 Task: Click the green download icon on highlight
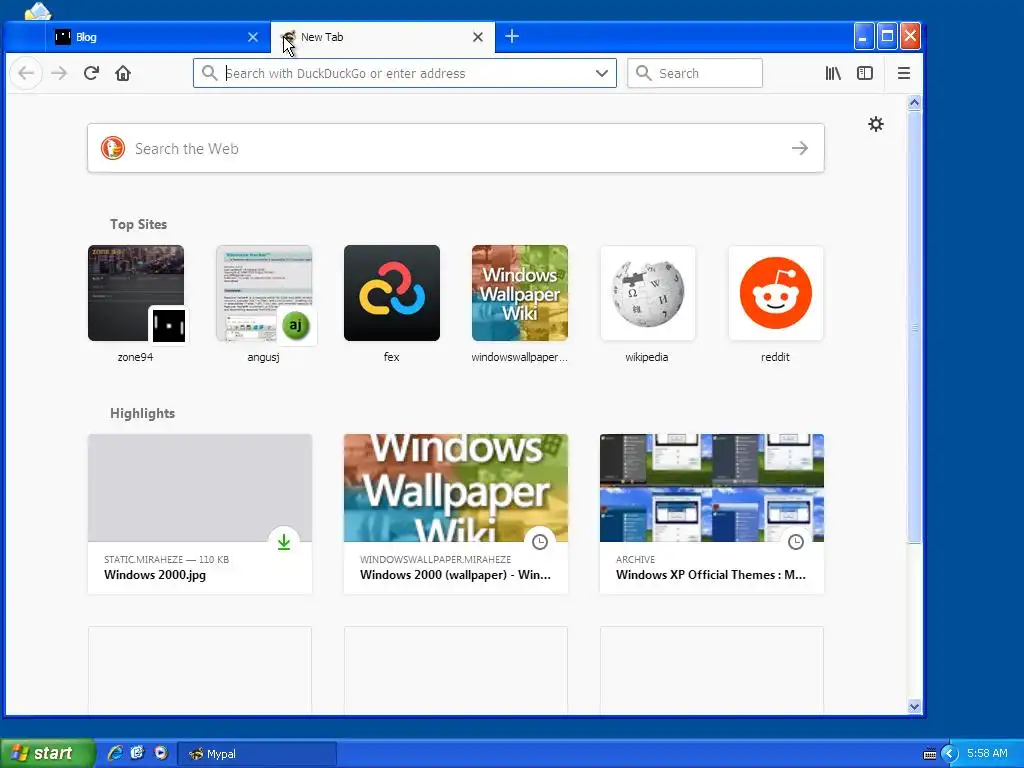tap(284, 542)
